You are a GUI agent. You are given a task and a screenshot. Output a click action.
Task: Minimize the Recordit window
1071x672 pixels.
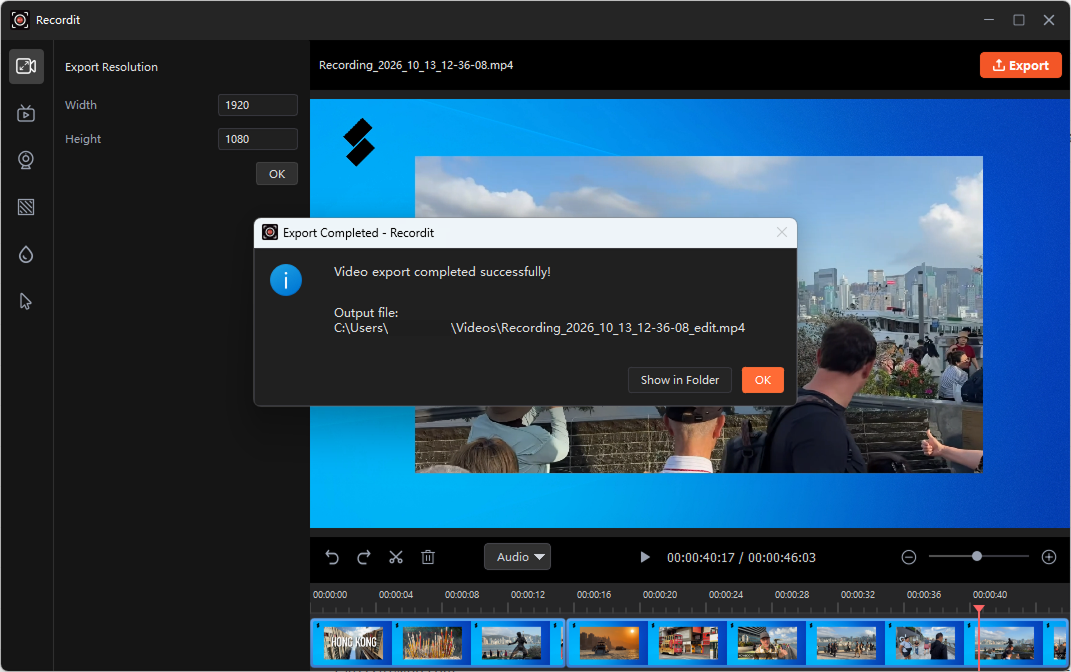point(988,20)
